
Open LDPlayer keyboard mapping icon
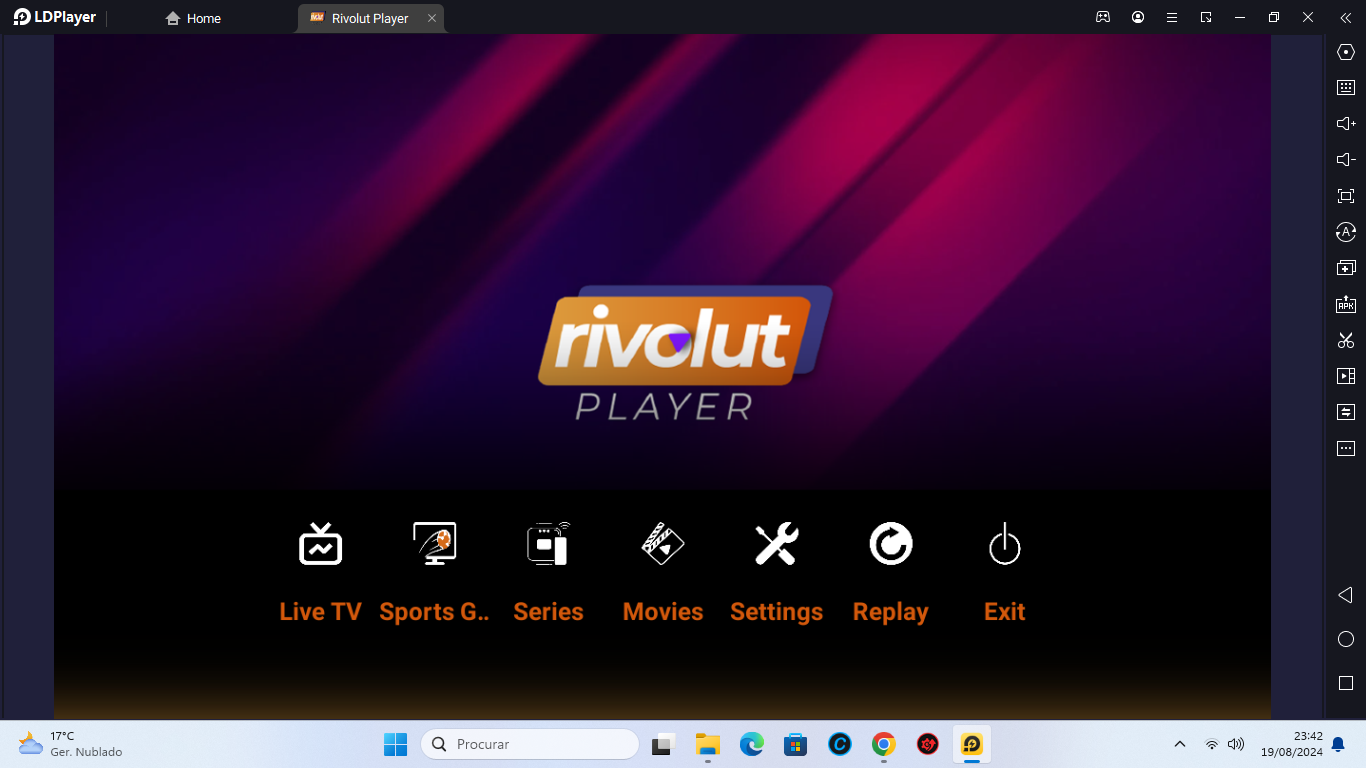[x=1346, y=88]
